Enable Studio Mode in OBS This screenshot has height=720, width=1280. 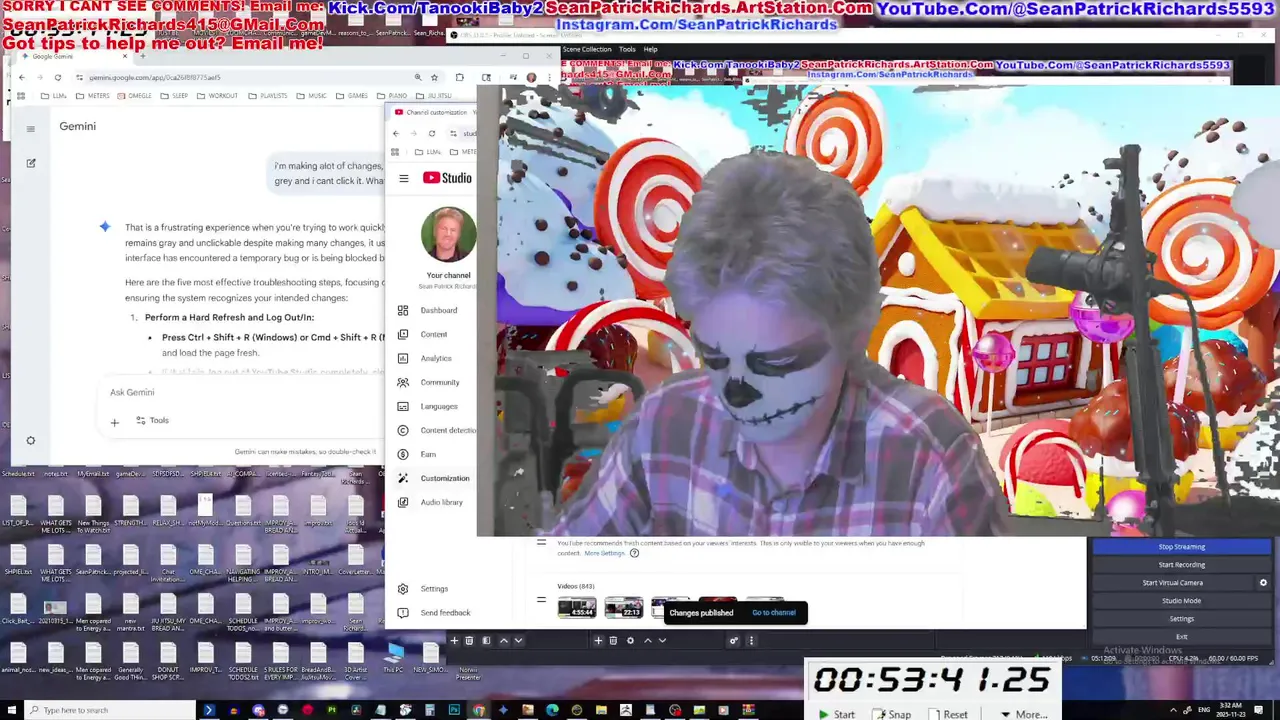[x=1181, y=601]
